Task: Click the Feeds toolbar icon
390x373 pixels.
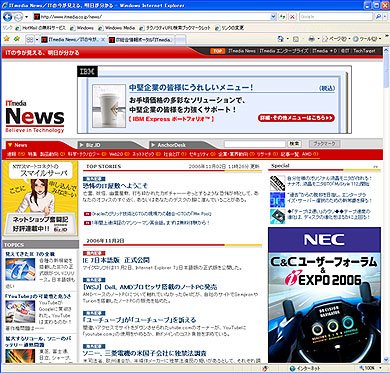Action: pyautogui.click(x=296, y=39)
